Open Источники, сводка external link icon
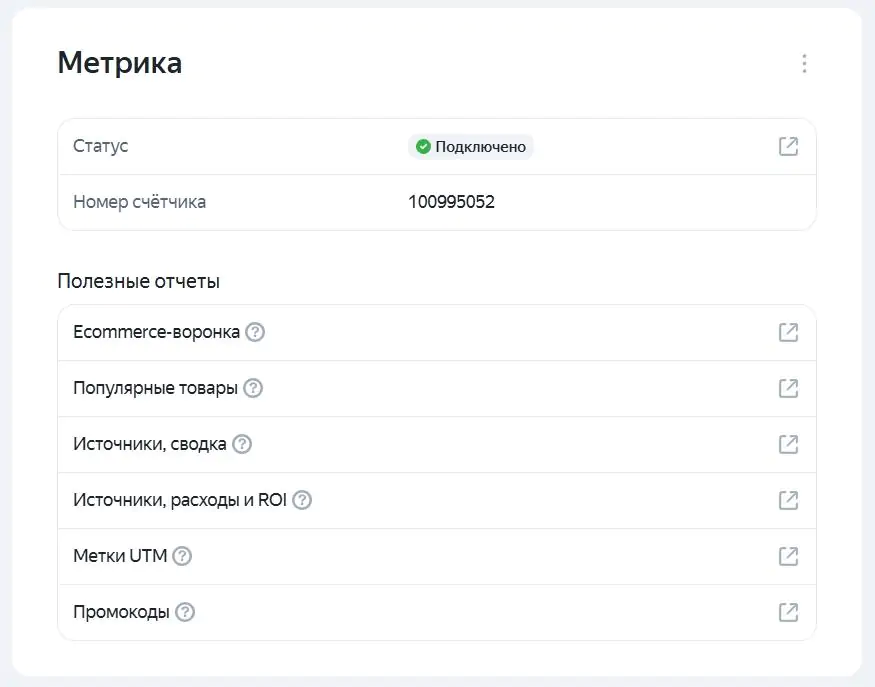This screenshot has height=687, width=875. tap(788, 444)
